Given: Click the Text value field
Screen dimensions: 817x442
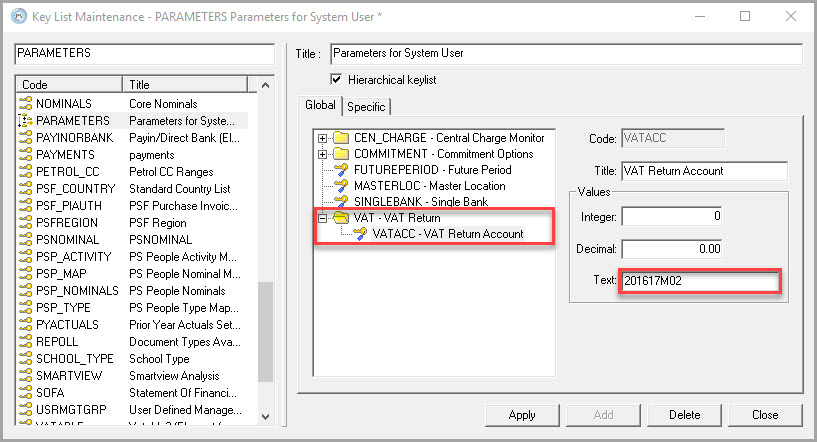Looking at the screenshot, I should pos(698,282).
